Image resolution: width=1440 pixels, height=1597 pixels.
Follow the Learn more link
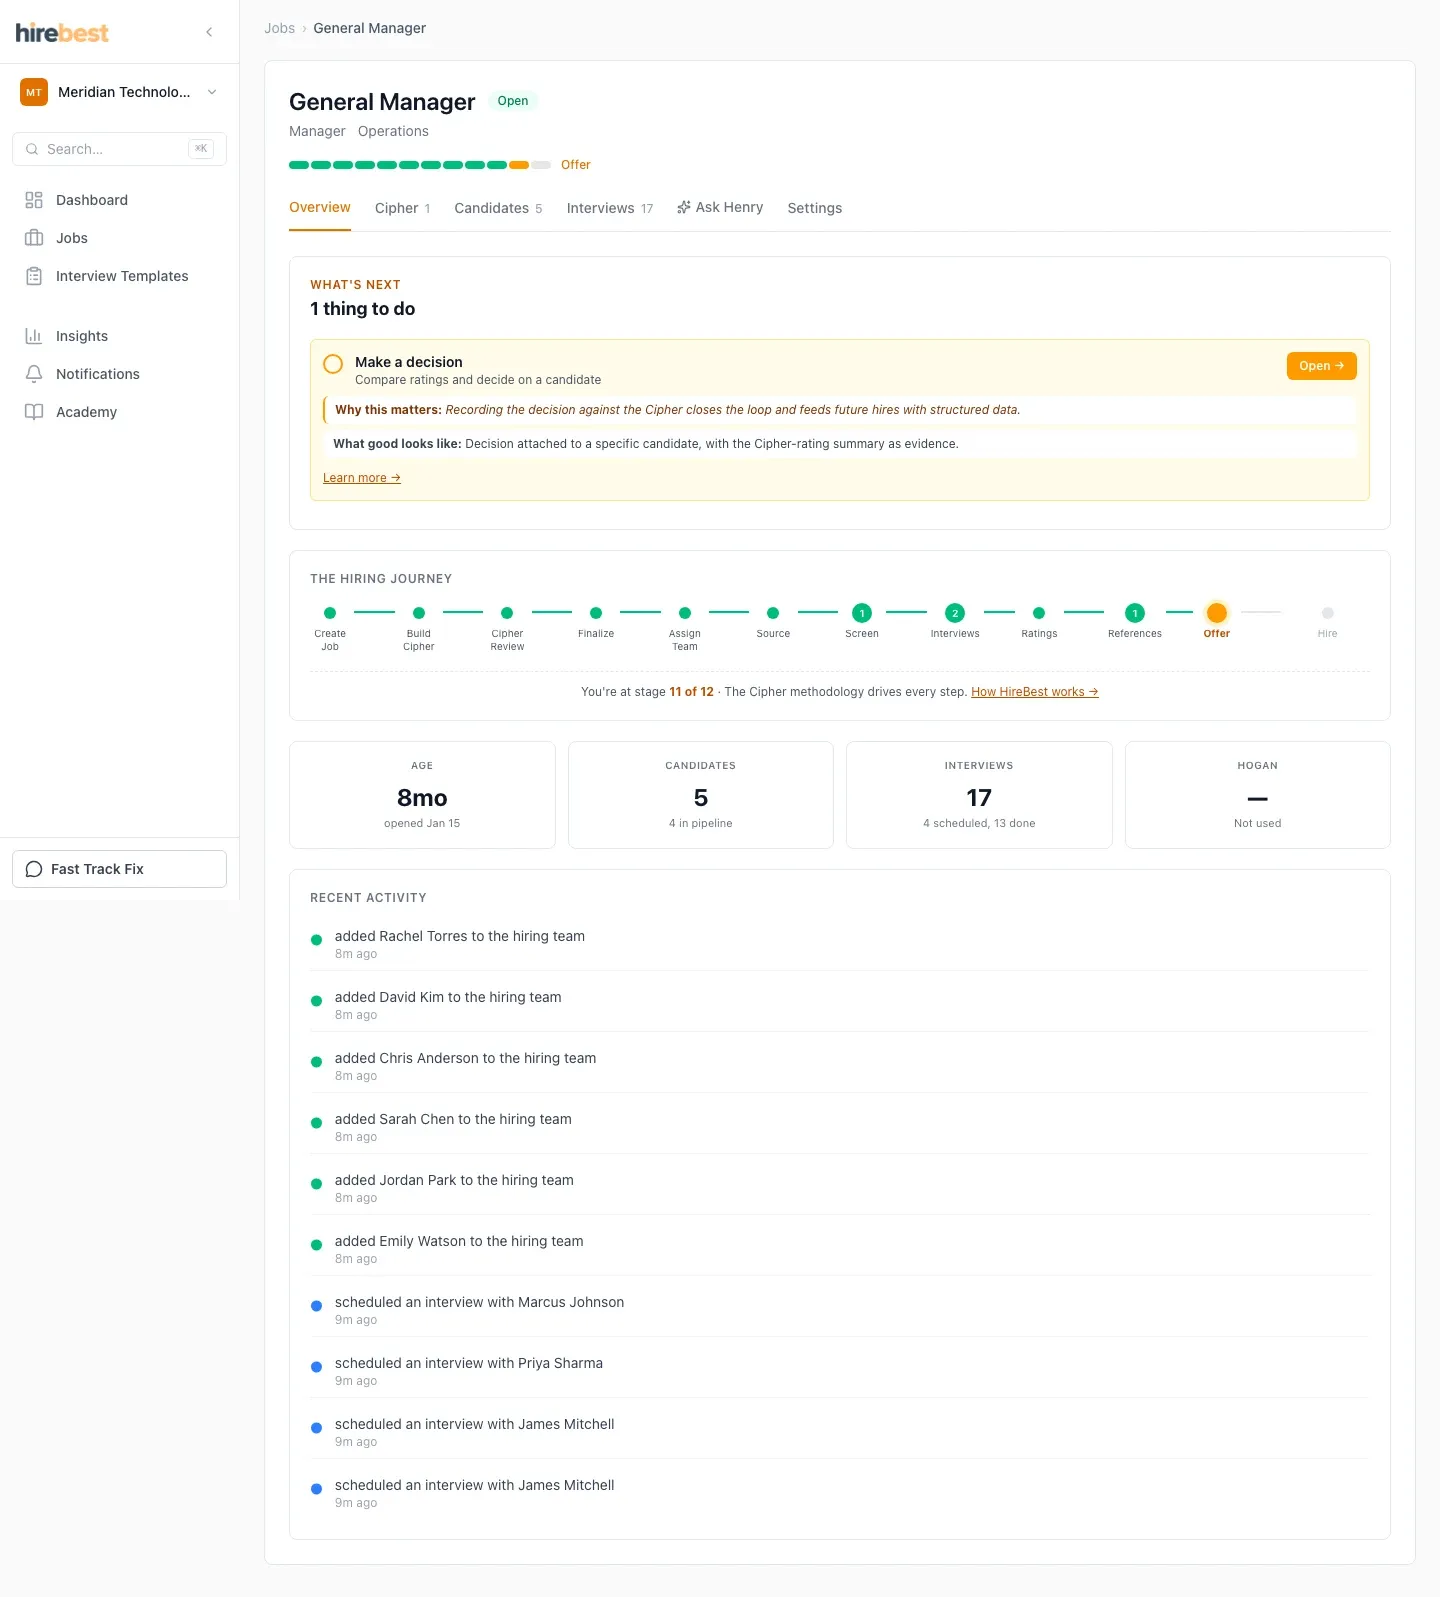point(362,478)
